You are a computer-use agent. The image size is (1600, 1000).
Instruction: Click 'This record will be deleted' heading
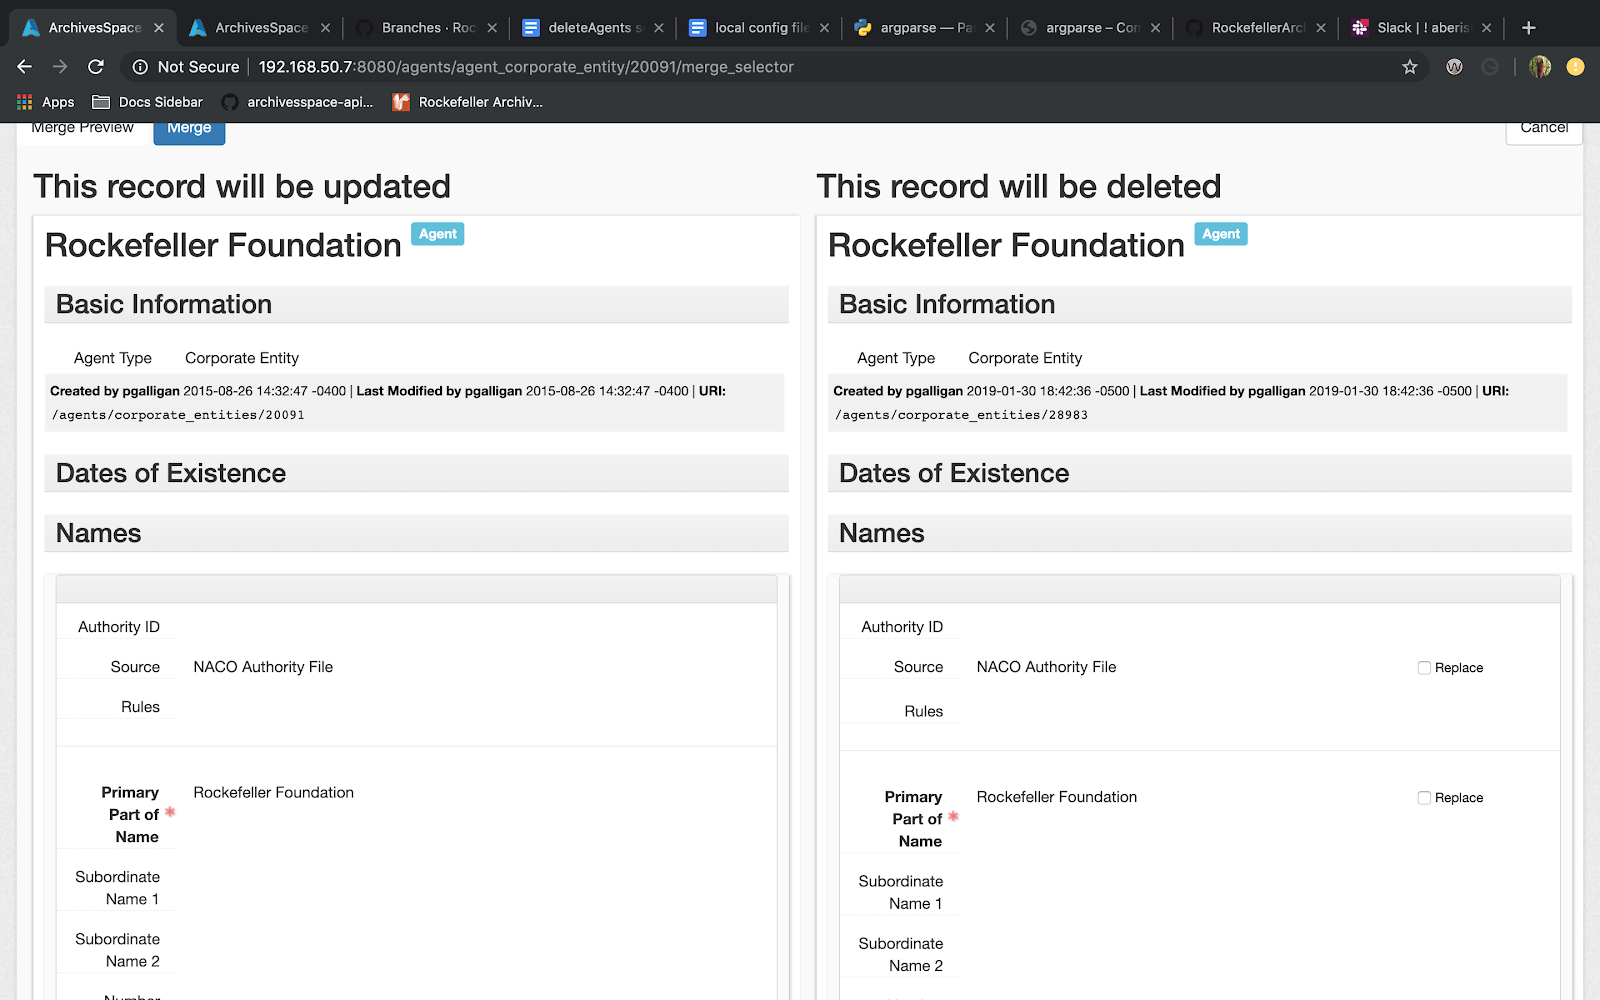click(1019, 186)
